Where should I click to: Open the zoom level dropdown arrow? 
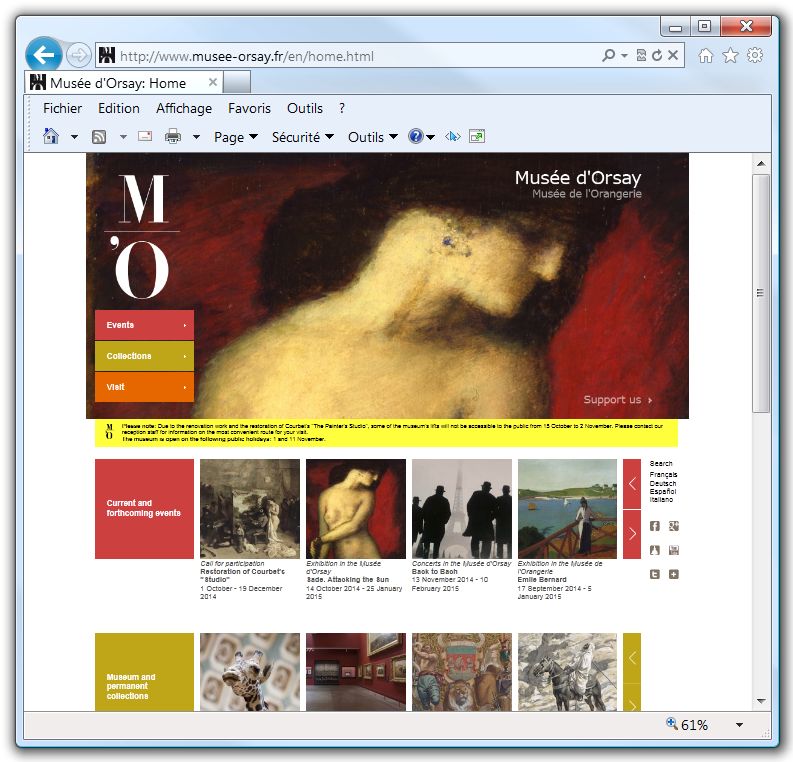point(739,725)
